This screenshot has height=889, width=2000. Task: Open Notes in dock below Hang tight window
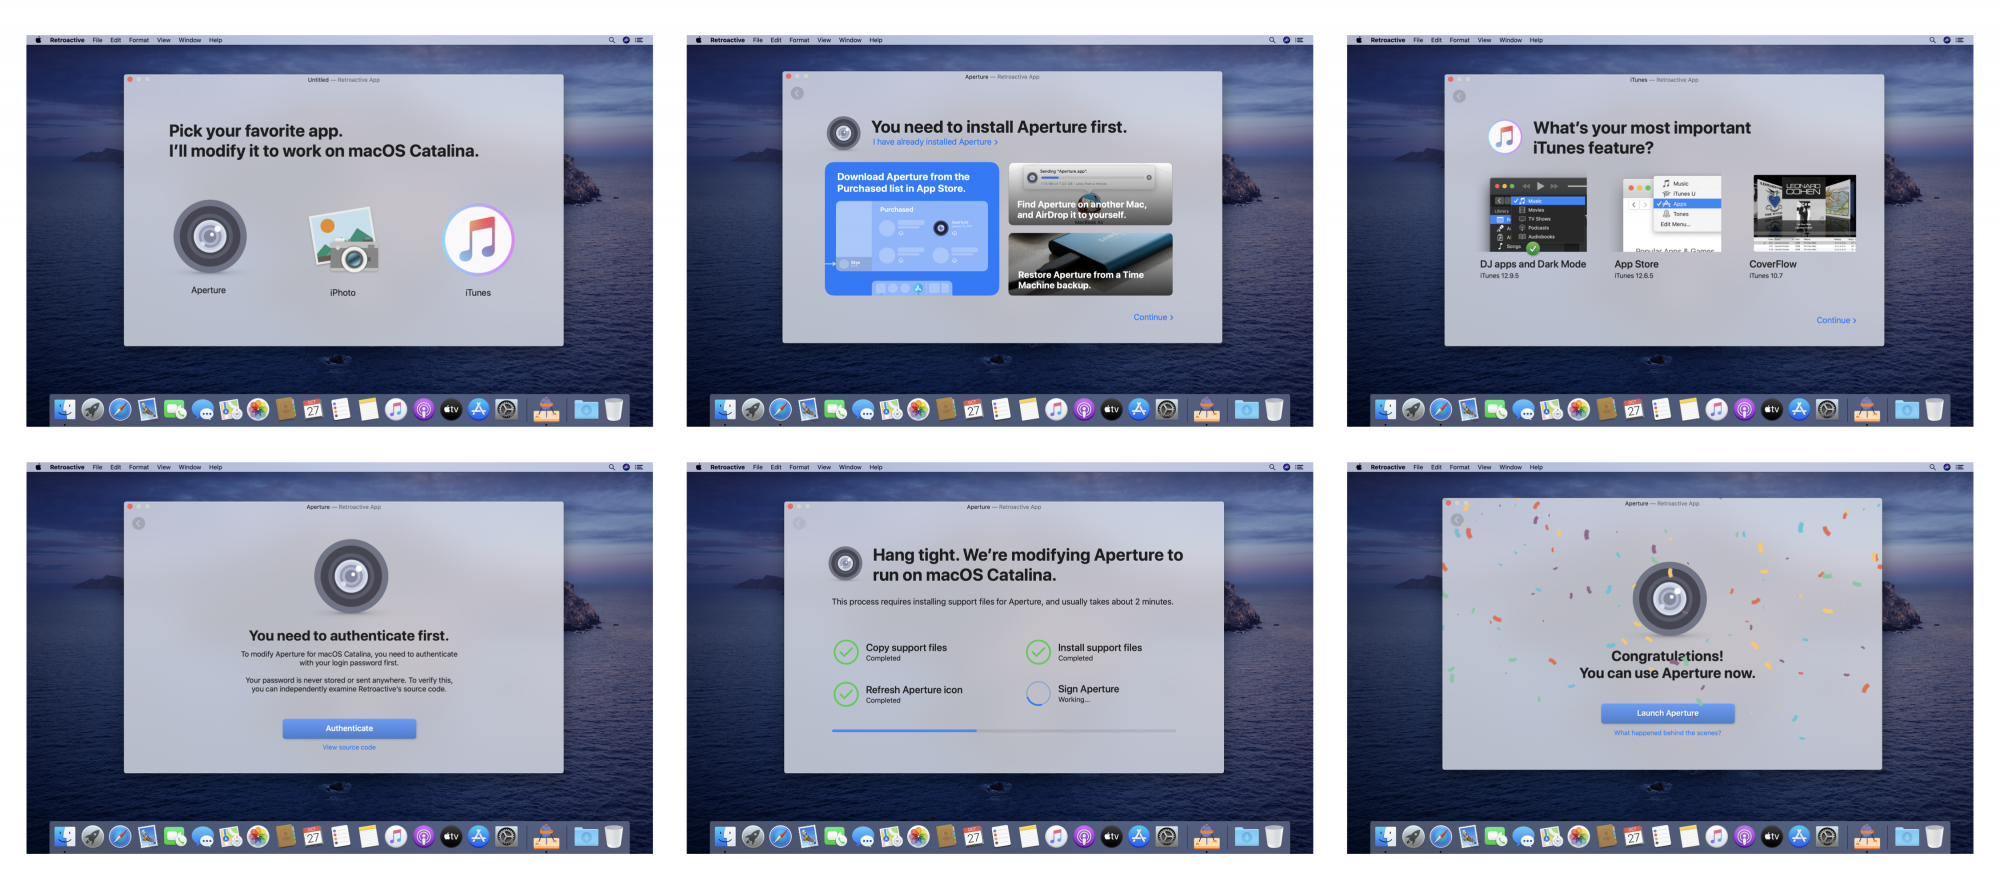coord(1028,836)
